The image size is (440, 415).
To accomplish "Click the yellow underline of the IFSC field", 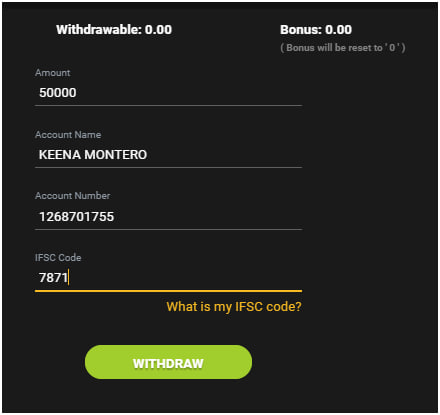I will click(168, 291).
